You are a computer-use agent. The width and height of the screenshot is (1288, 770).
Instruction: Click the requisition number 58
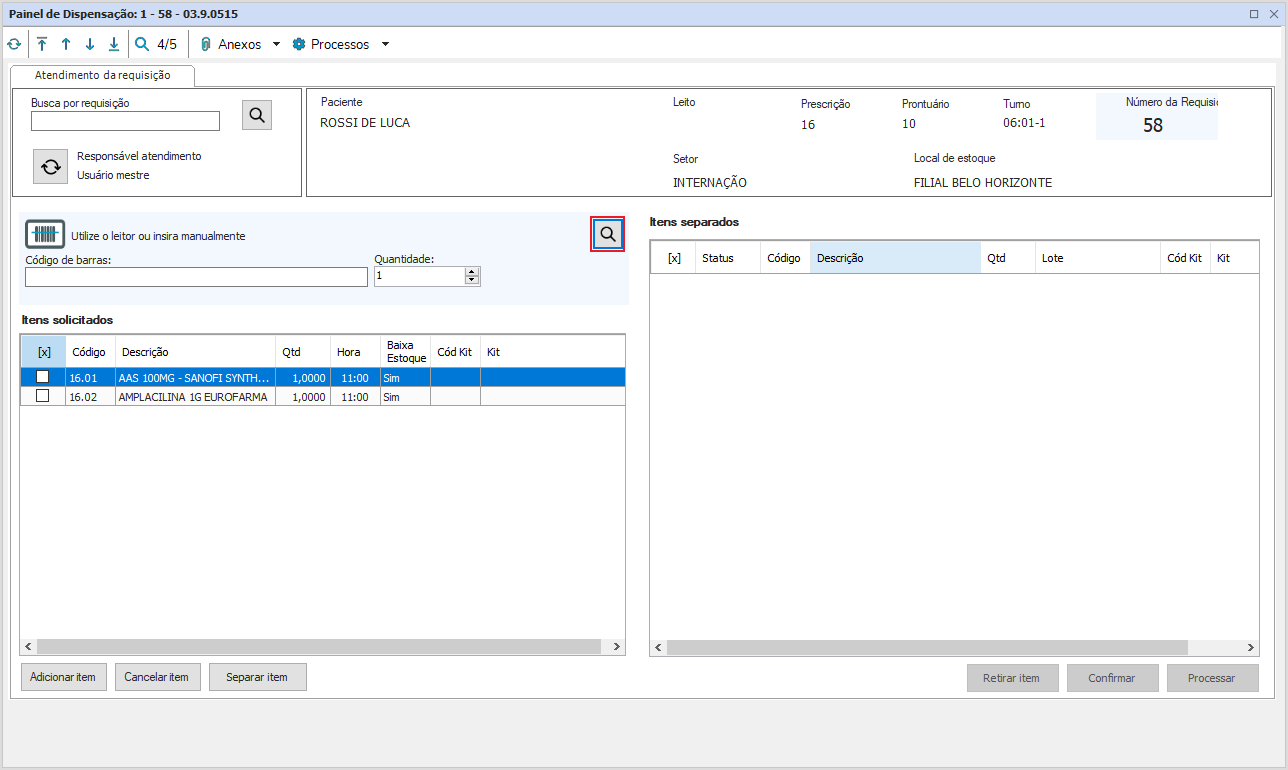point(1153,126)
